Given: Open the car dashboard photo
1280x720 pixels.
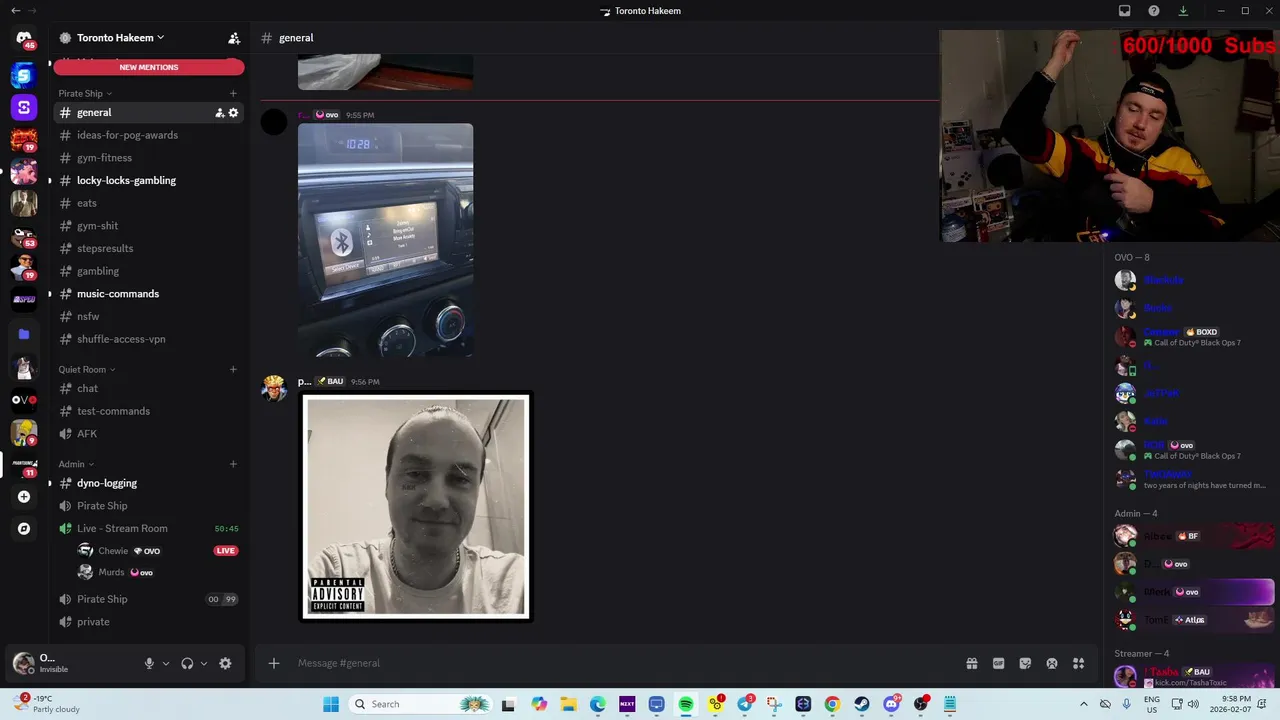Looking at the screenshot, I should coord(385,240).
